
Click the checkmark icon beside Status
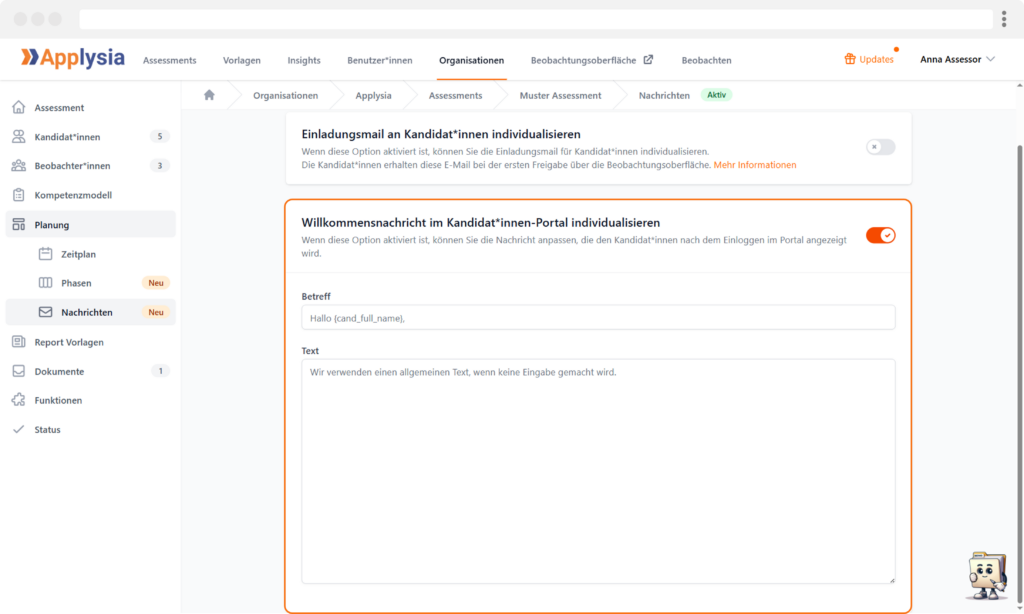click(18, 429)
